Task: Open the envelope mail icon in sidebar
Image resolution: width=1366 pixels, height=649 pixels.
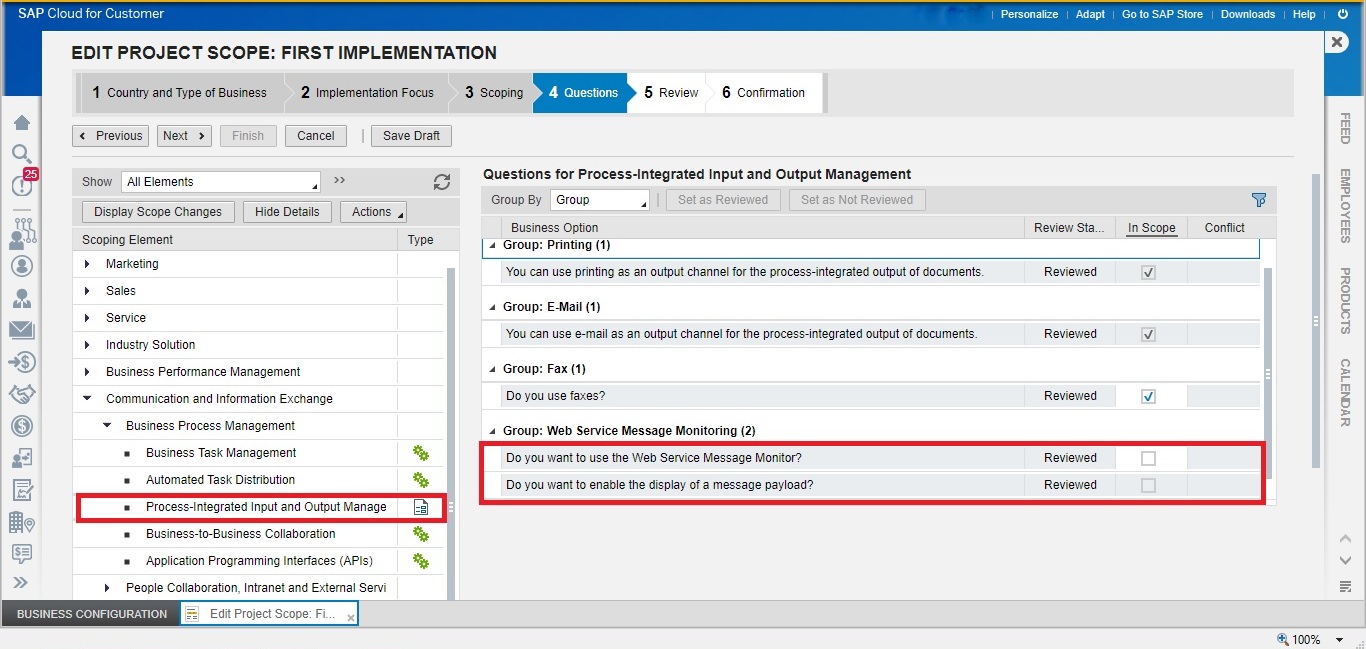Action: coord(21,330)
